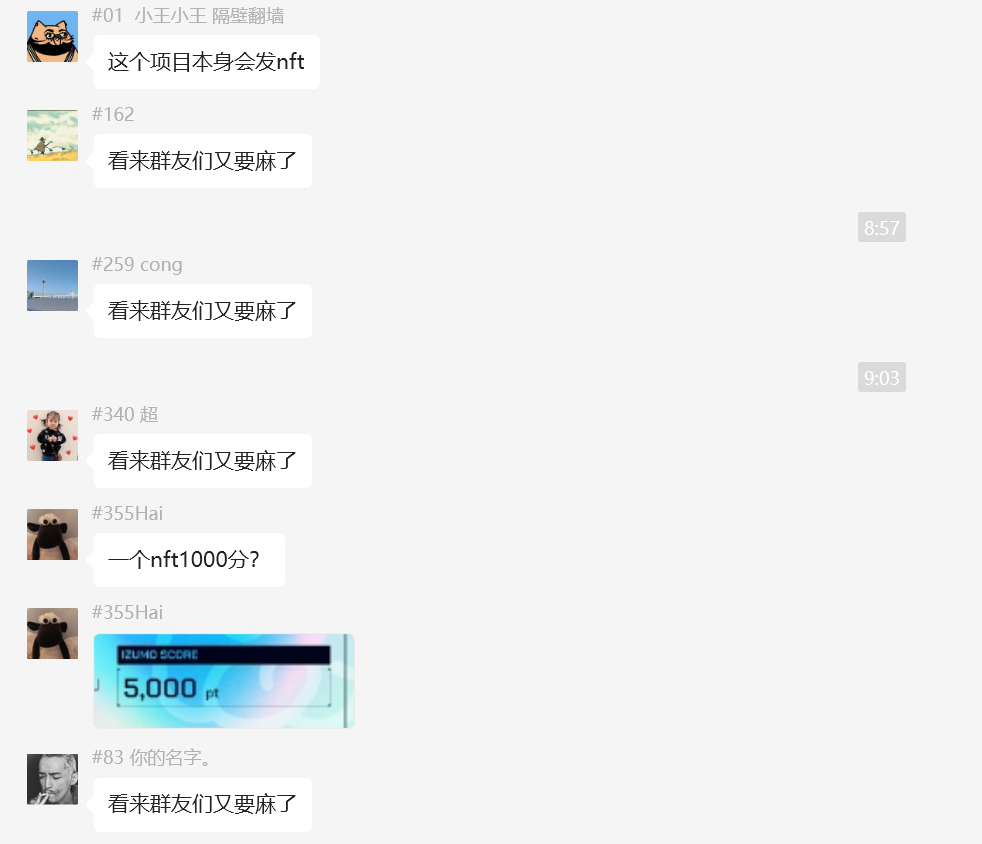This screenshot has width=982, height=844.
Task: Click the sender name '#259 cong'
Action: tap(137, 264)
